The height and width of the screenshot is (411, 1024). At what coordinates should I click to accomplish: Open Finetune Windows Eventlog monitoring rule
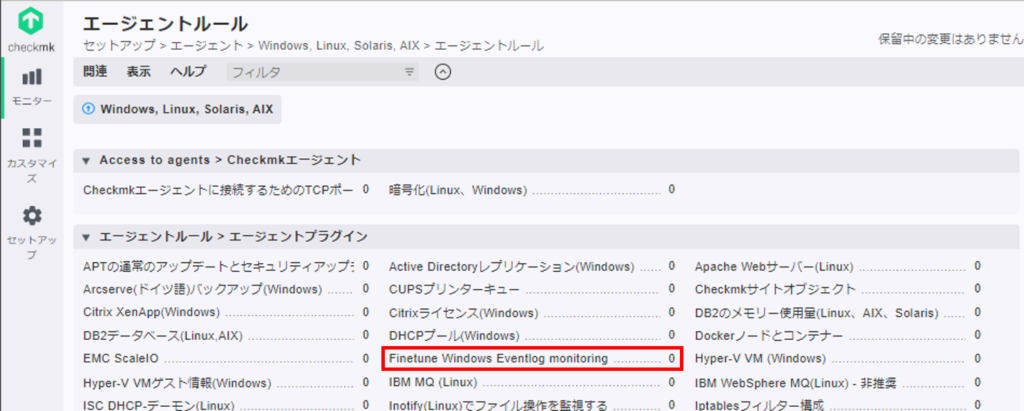(498, 358)
